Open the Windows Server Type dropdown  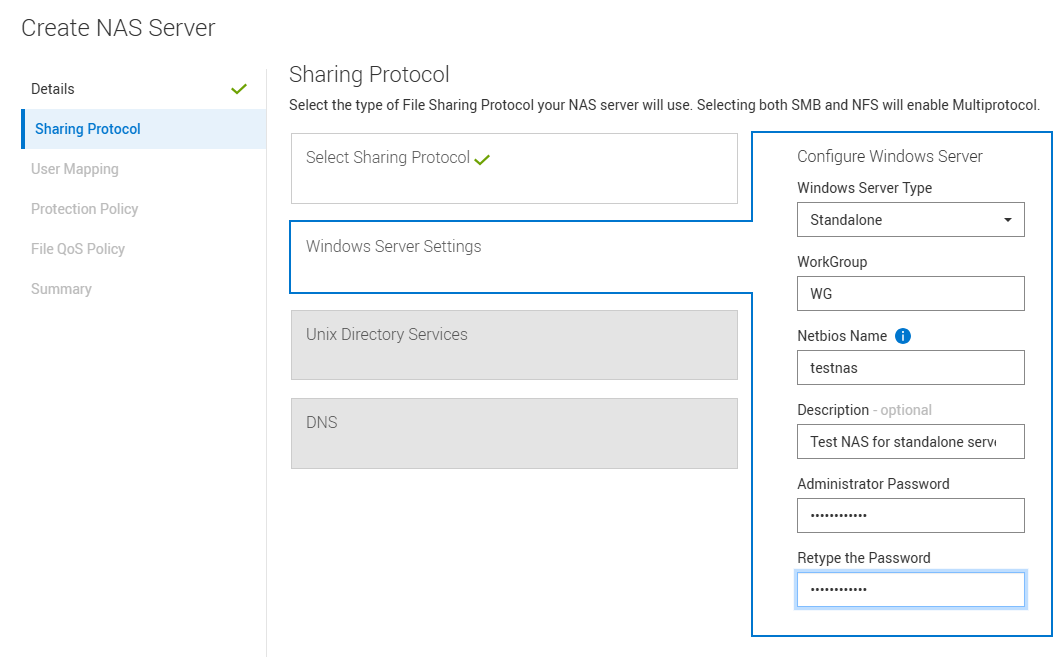coord(910,219)
